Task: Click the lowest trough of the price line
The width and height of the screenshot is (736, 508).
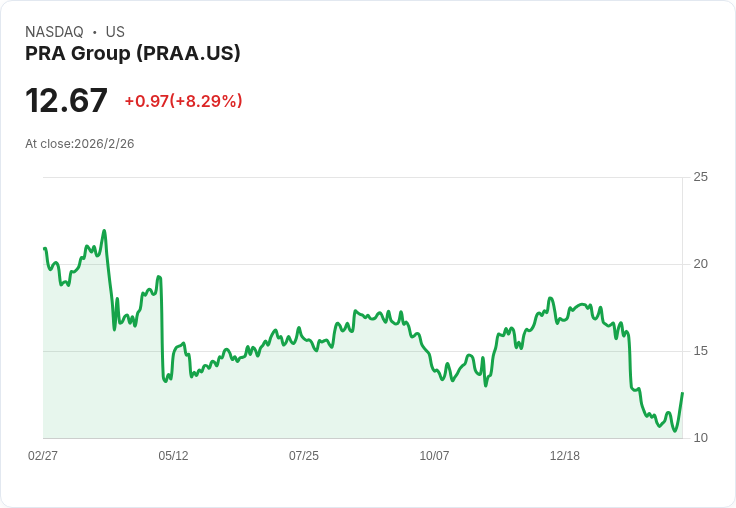Action: coord(675,431)
